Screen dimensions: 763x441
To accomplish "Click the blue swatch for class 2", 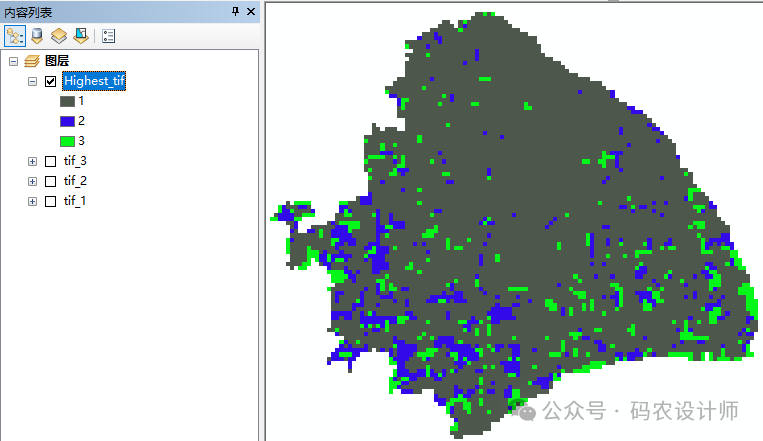I will point(68,121).
